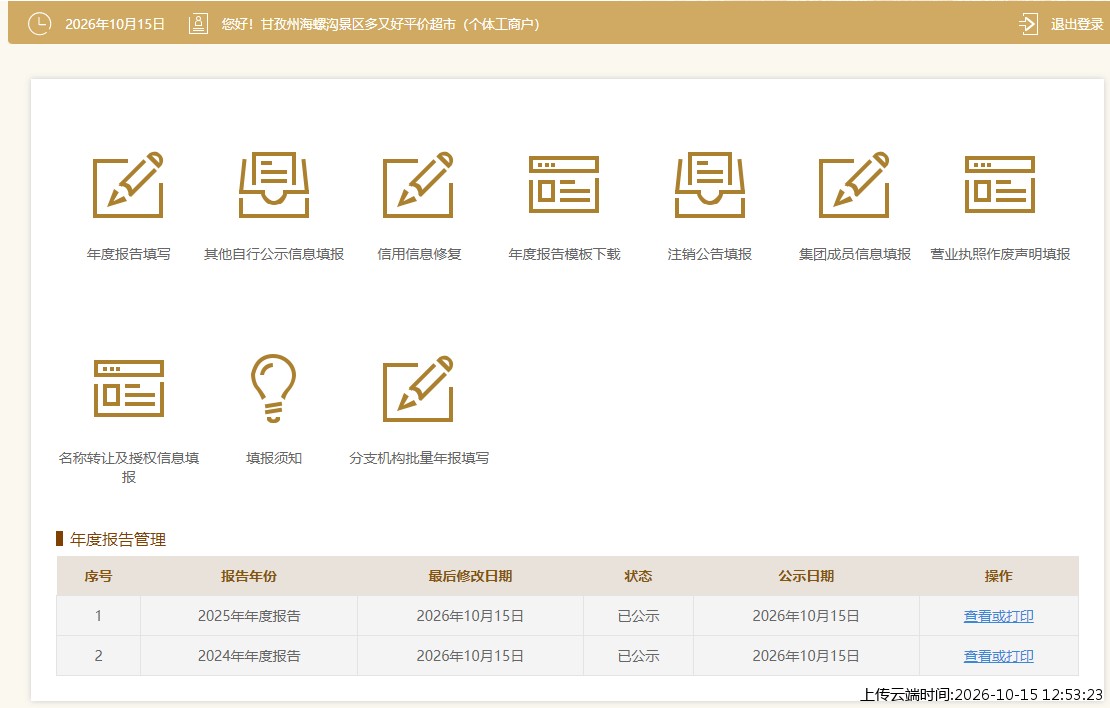This screenshot has height=708, width=1110.
Task: Click the clock icon beside the date
Action: coord(39,24)
